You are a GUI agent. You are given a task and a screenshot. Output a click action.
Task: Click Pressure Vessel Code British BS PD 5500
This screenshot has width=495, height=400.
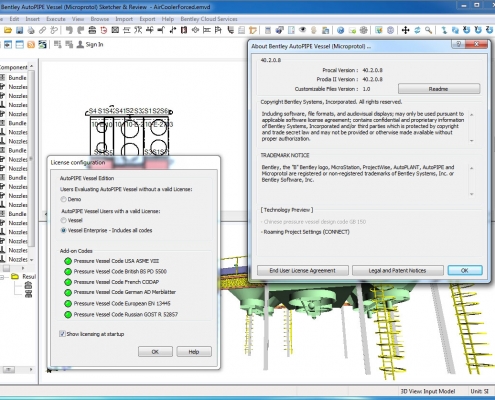pos(120,271)
